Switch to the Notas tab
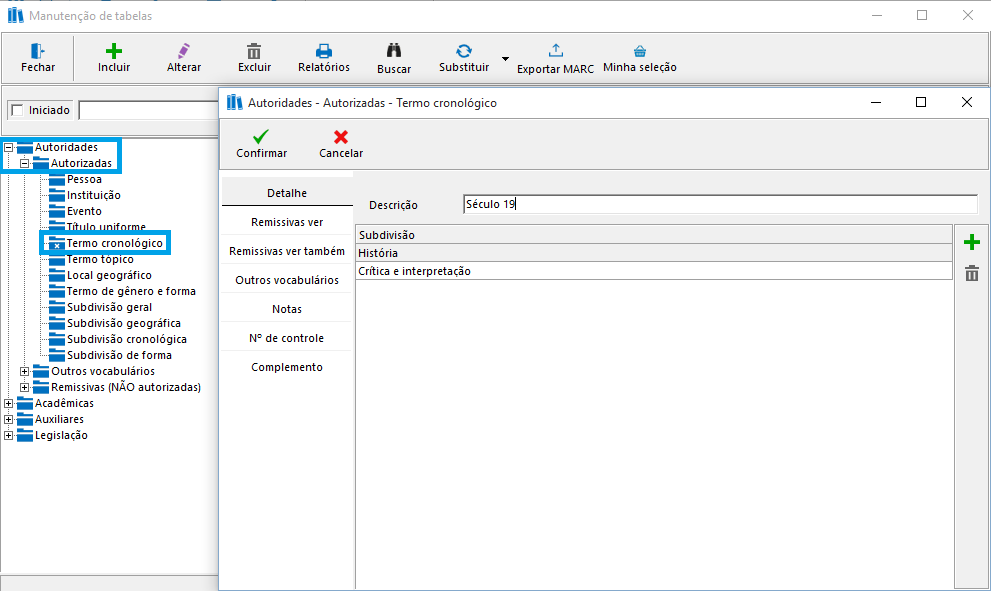 287,309
